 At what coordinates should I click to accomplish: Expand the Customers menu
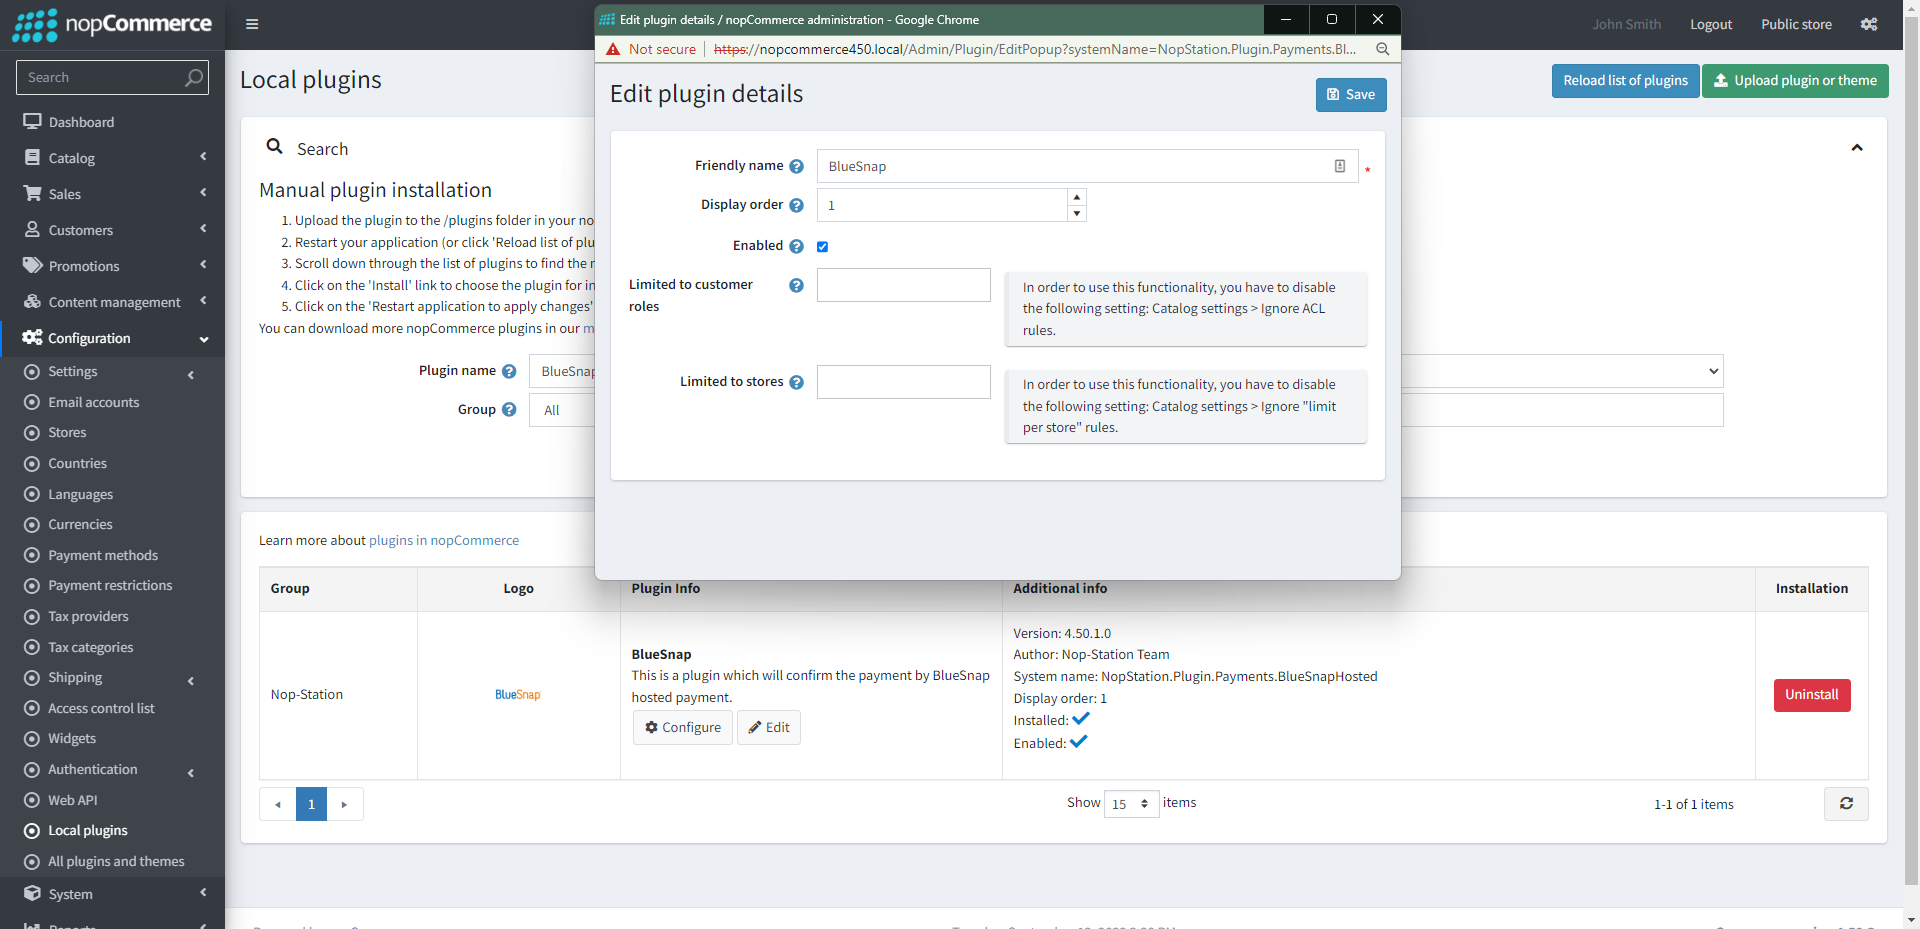point(112,230)
